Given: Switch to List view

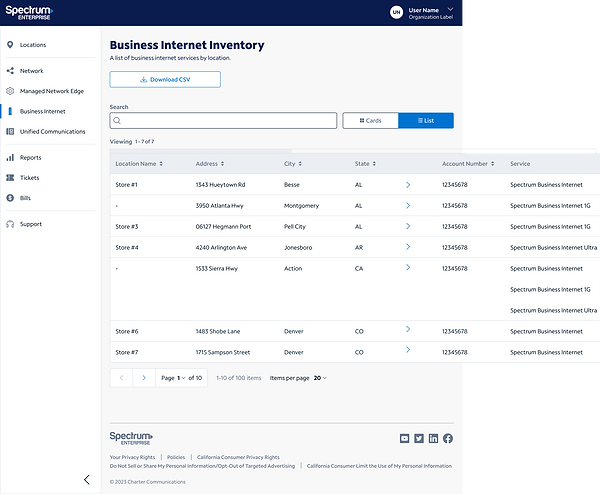Looking at the screenshot, I should 426,121.
